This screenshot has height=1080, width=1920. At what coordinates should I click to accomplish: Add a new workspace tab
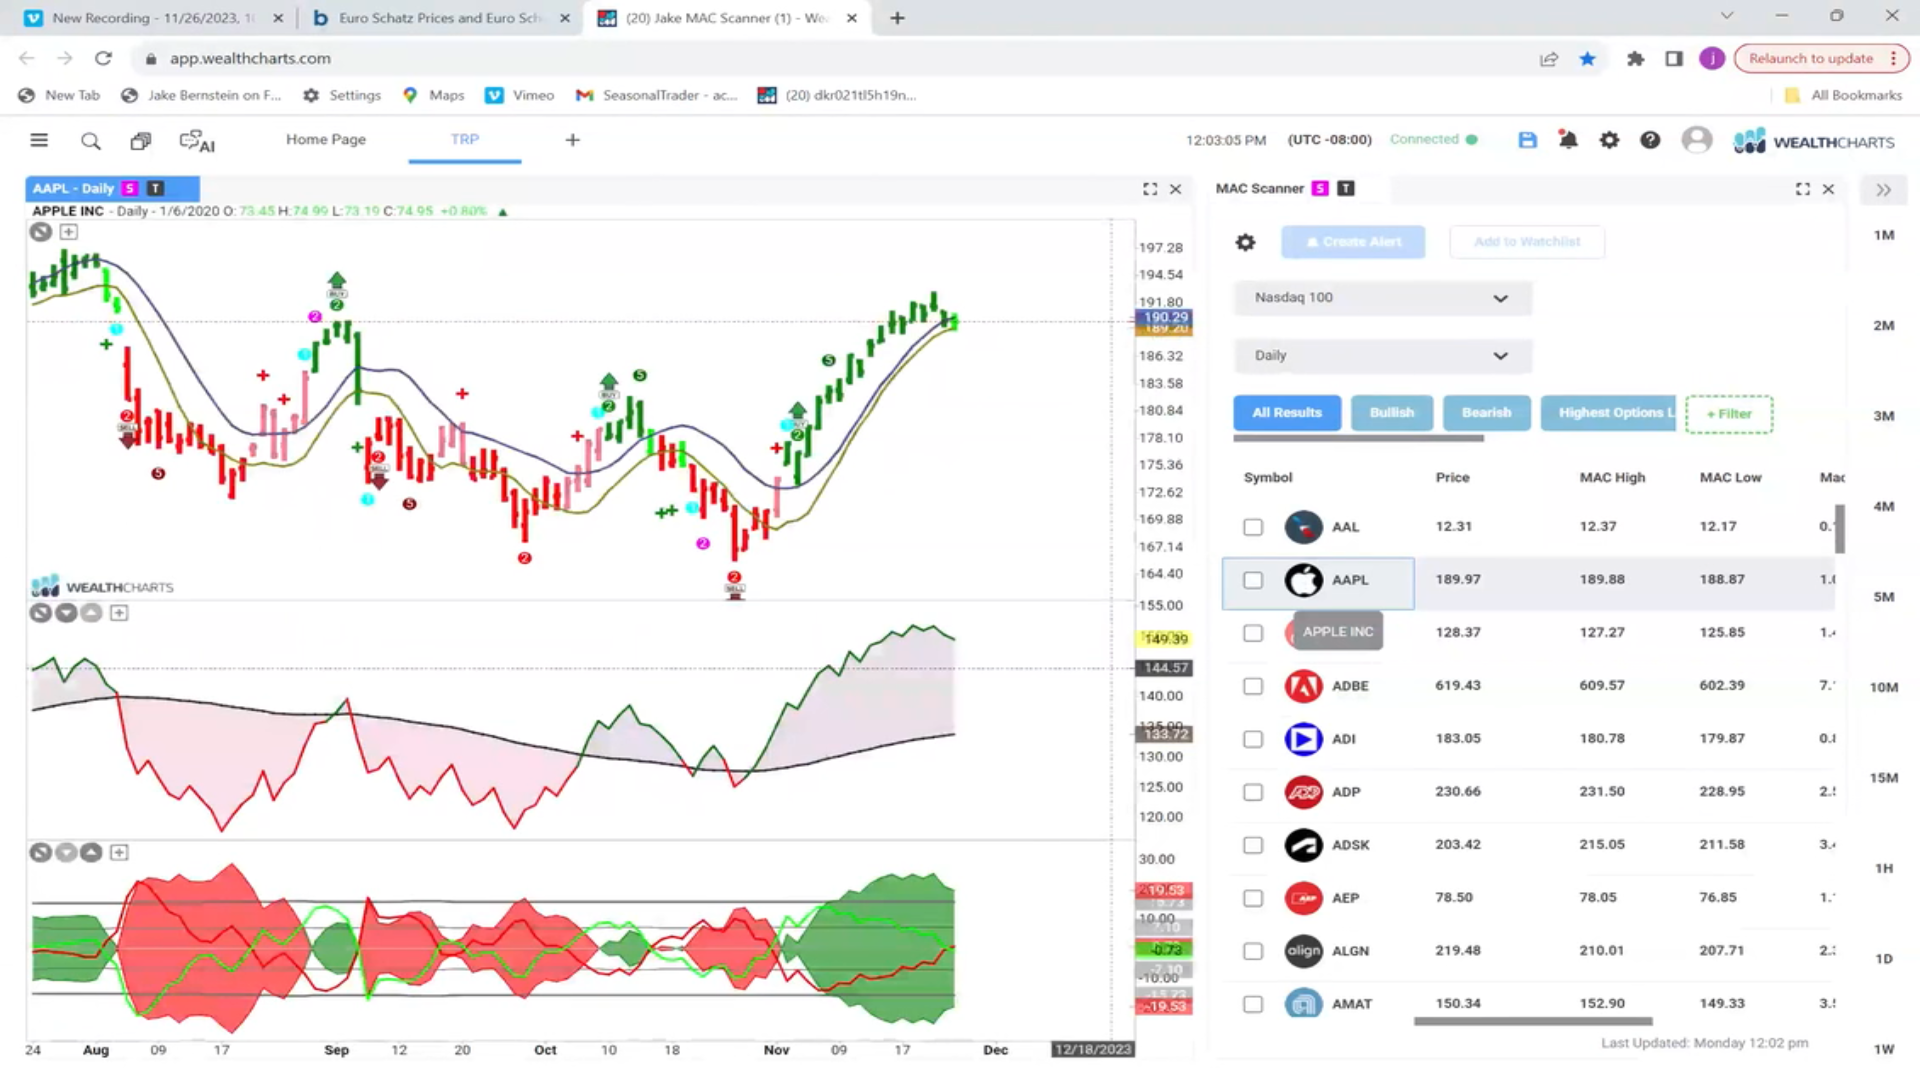[x=572, y=140]
